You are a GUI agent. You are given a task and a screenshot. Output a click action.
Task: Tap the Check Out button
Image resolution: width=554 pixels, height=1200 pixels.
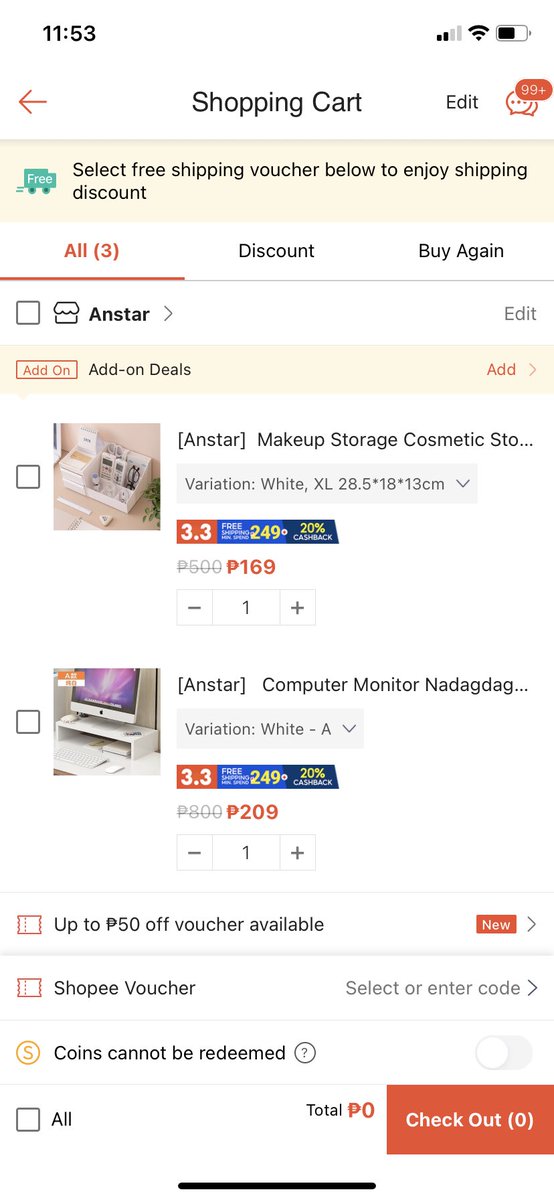click(470, 1120)
